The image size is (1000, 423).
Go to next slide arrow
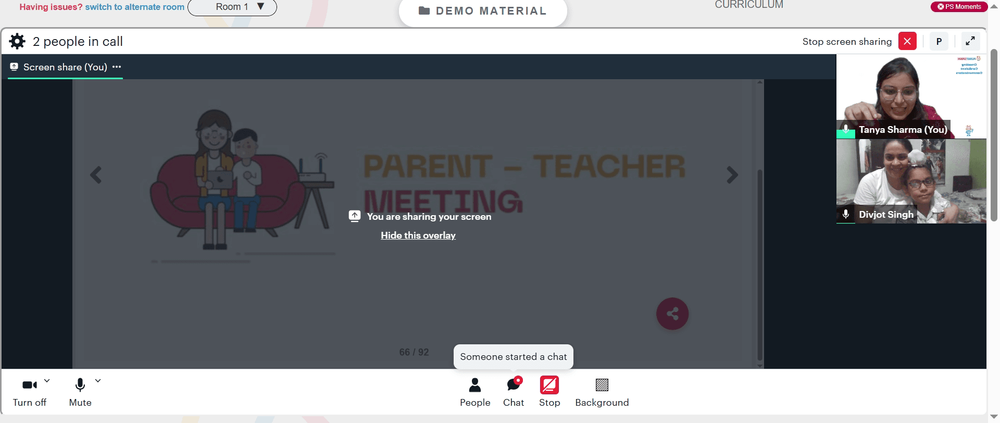(732, 175)
